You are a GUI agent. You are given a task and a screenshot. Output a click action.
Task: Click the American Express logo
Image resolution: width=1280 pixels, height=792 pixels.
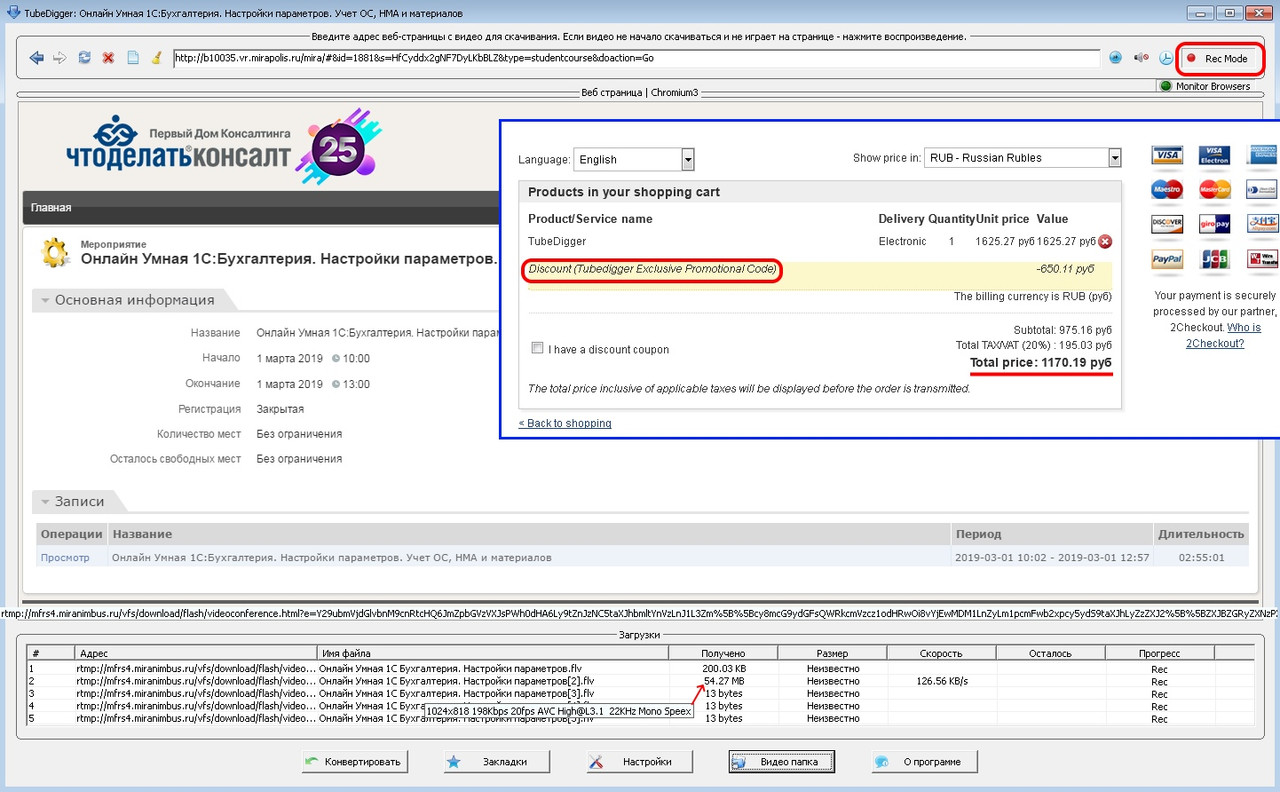pos(1262,156)
